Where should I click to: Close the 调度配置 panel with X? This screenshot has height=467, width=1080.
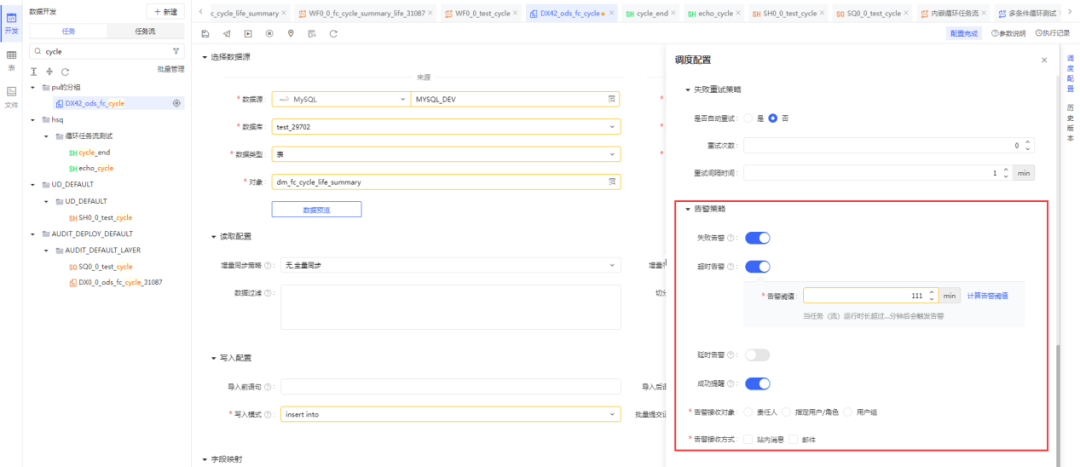point(1044,61)
